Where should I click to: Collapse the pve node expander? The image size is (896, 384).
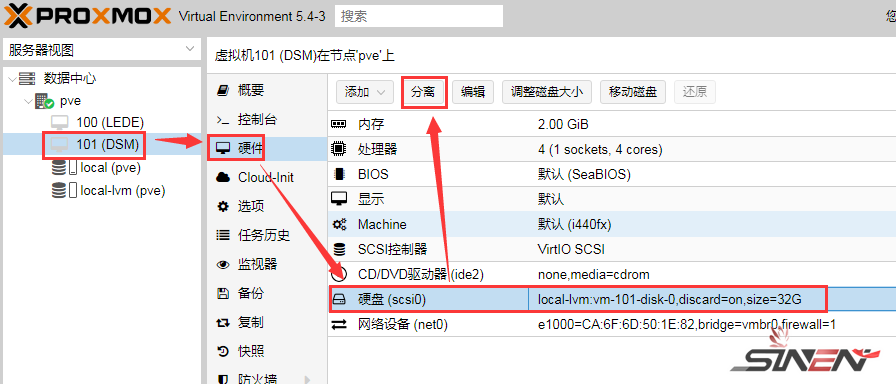[x=27, y=101]
